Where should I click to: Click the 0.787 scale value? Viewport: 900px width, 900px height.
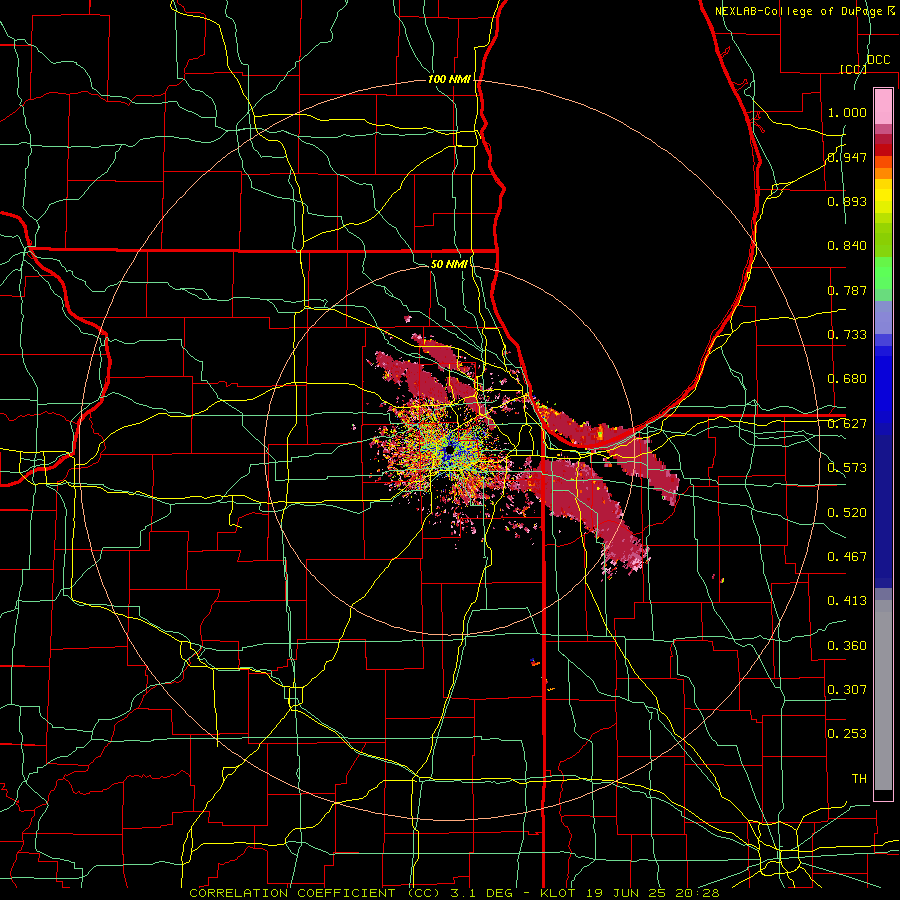(847, 290)
